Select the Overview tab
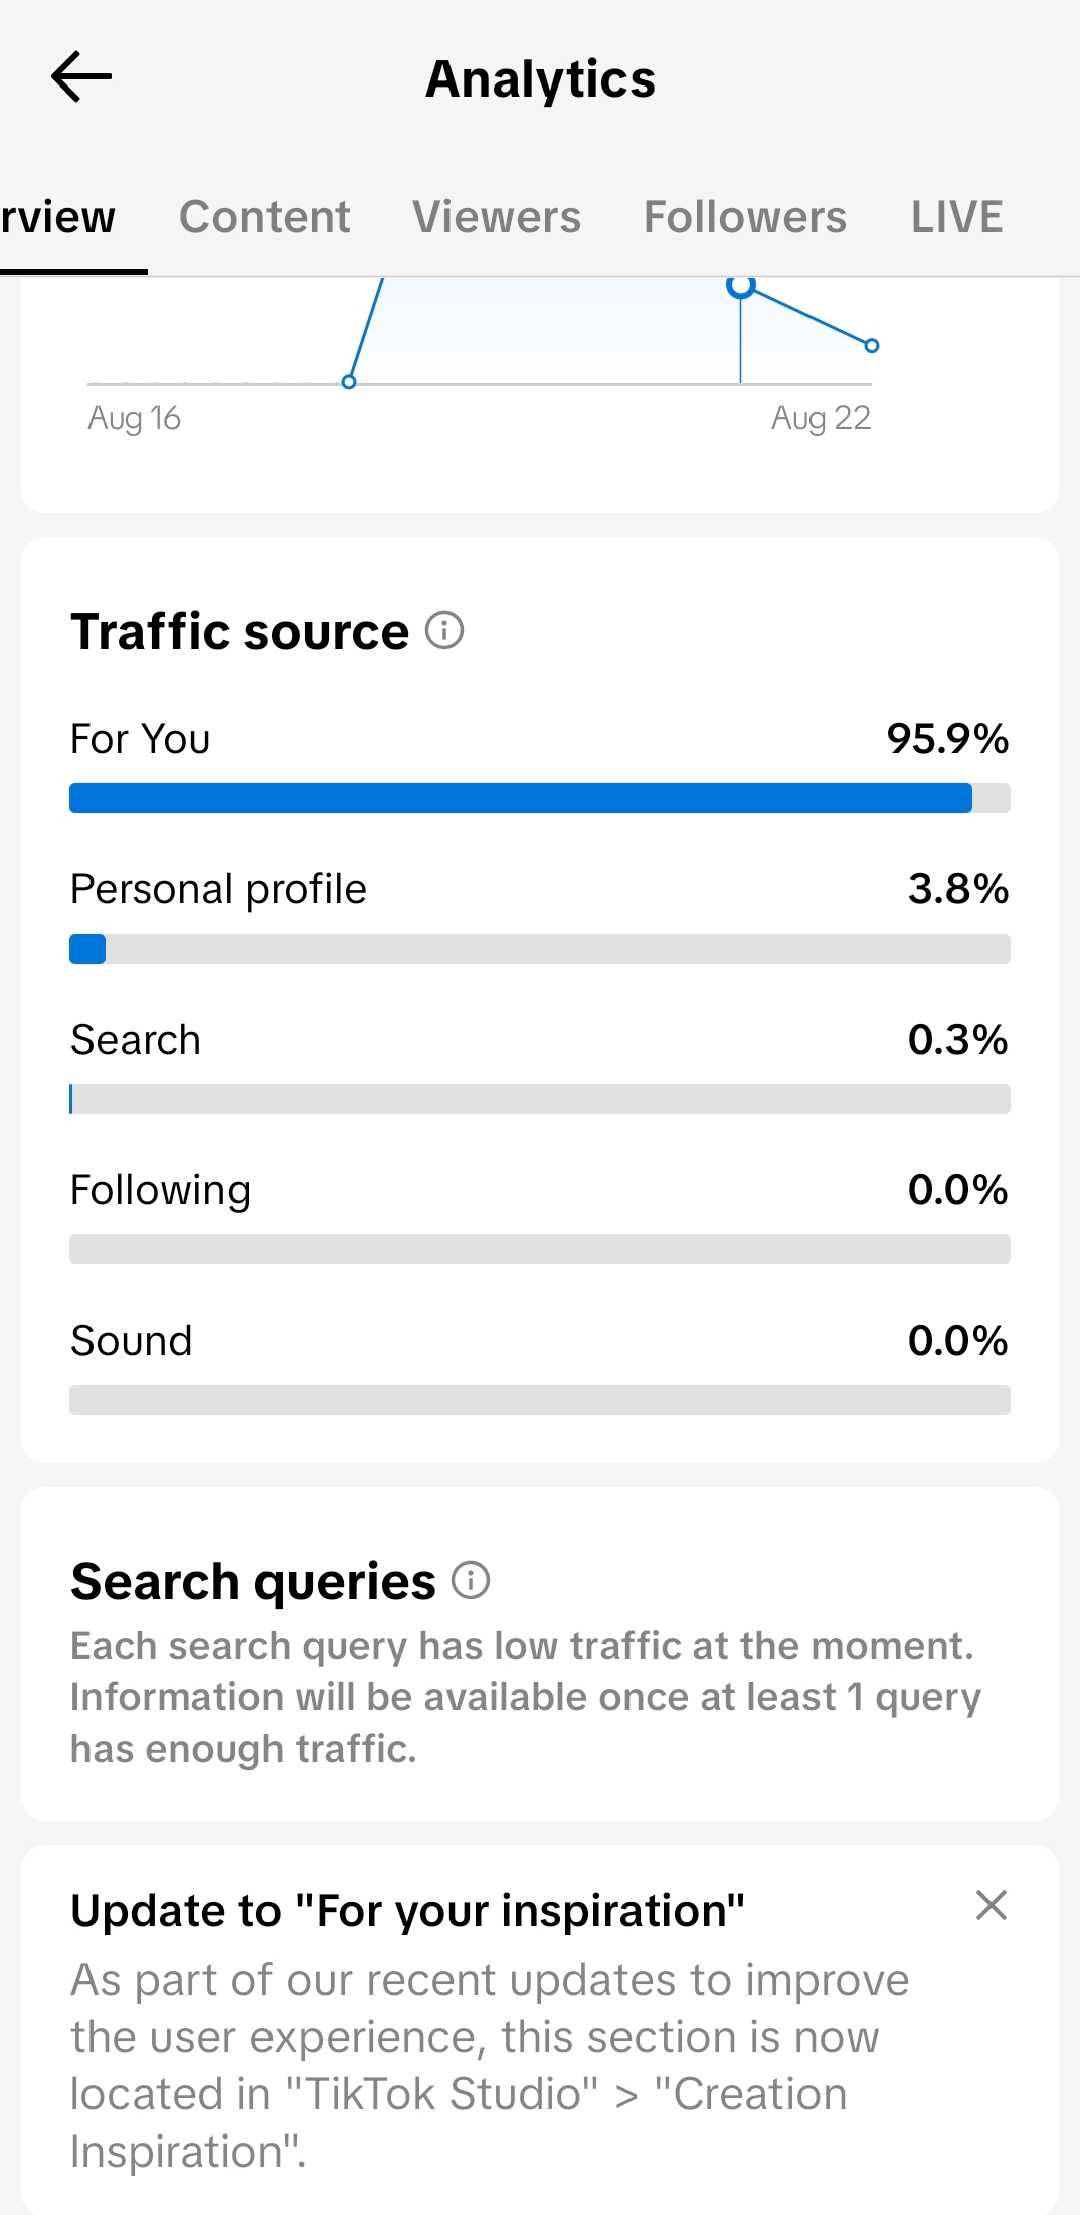1080x2215 pixels. pos(58,217)
